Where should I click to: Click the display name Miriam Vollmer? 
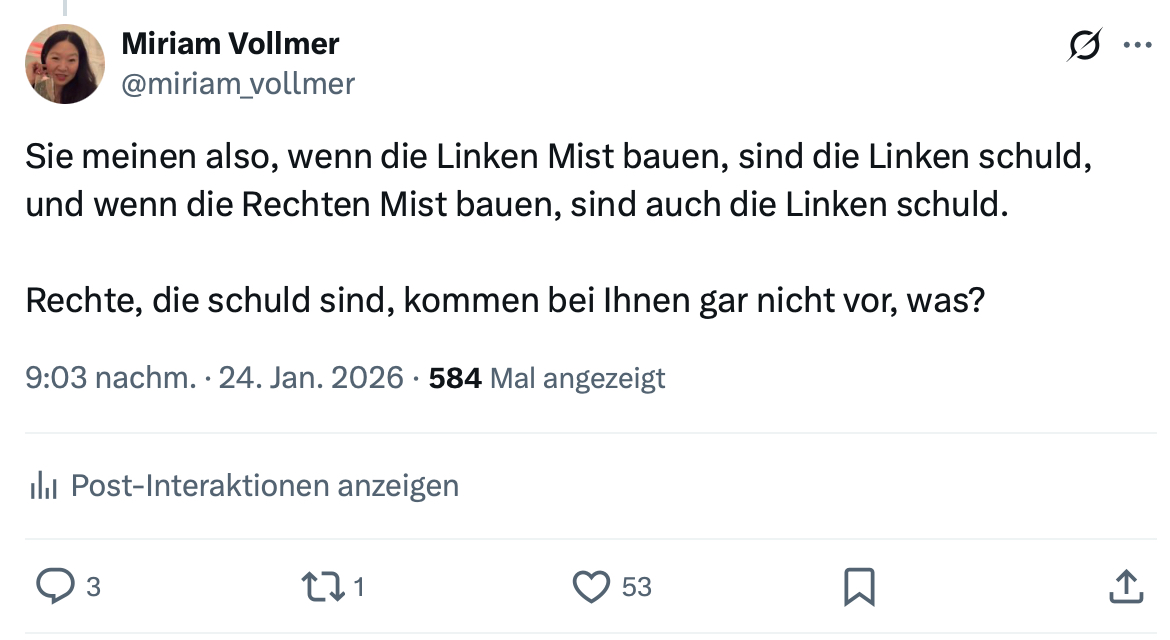pyautogui.click(x=230, y=44)
